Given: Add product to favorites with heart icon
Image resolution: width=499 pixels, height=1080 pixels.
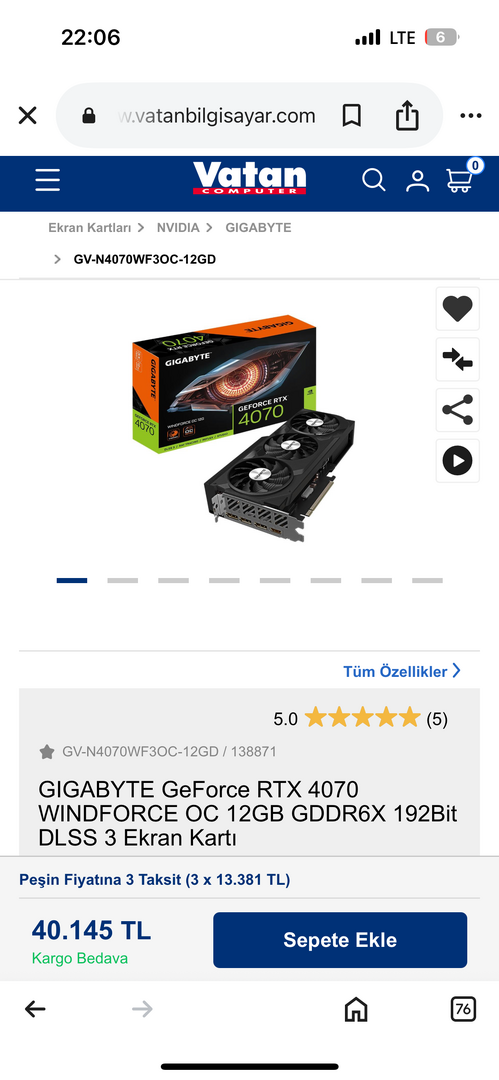Looking at the screenshot, I should point(458,309).
